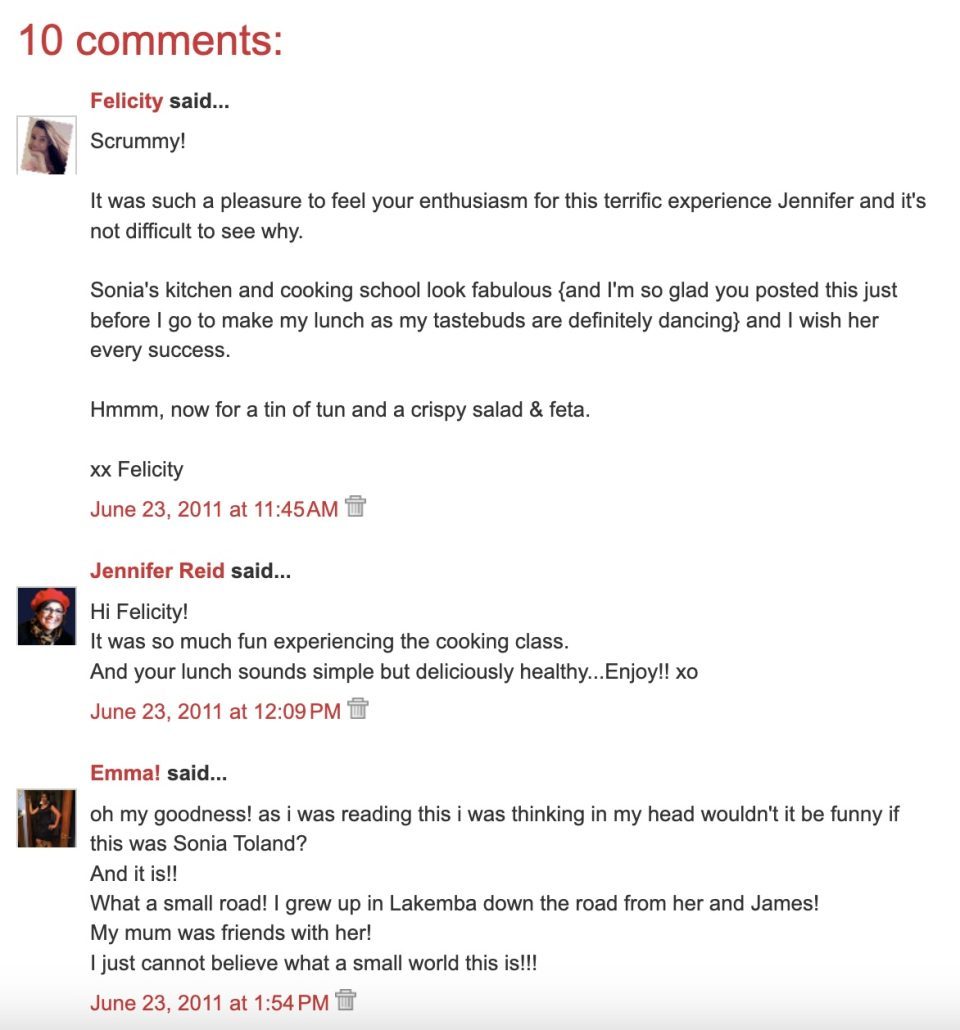Viewport: 960px width, 1030px height.
Task: Click the "10 comments:" heading
Action: [151, 40]
